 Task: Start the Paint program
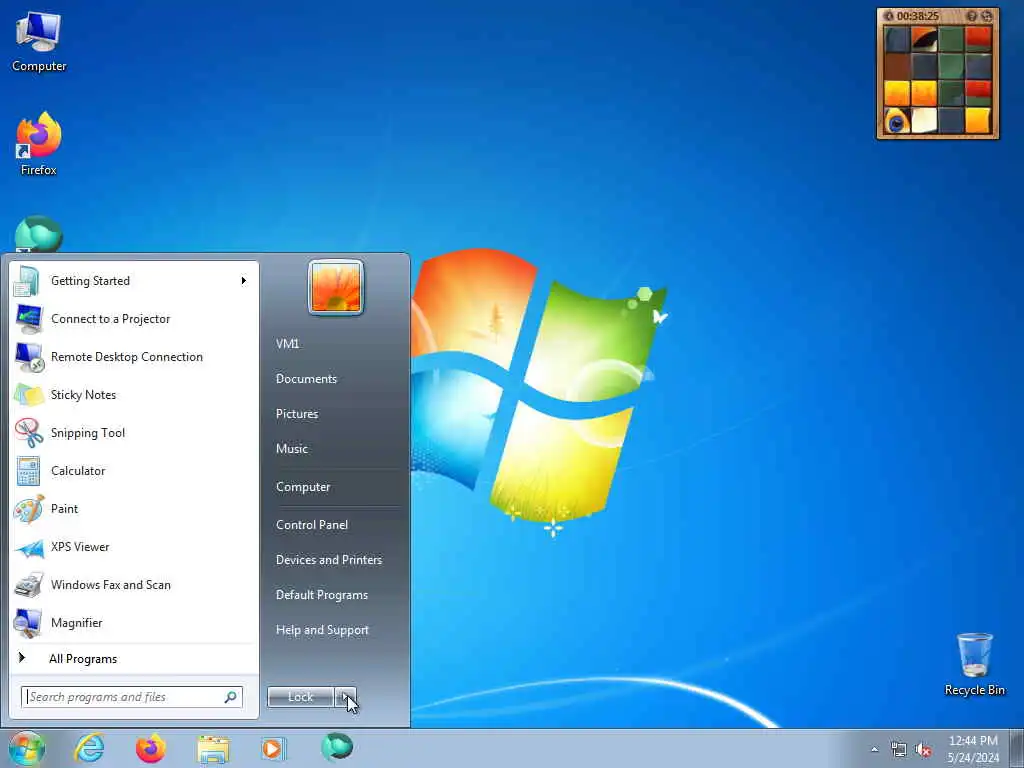tap(134, 508)
